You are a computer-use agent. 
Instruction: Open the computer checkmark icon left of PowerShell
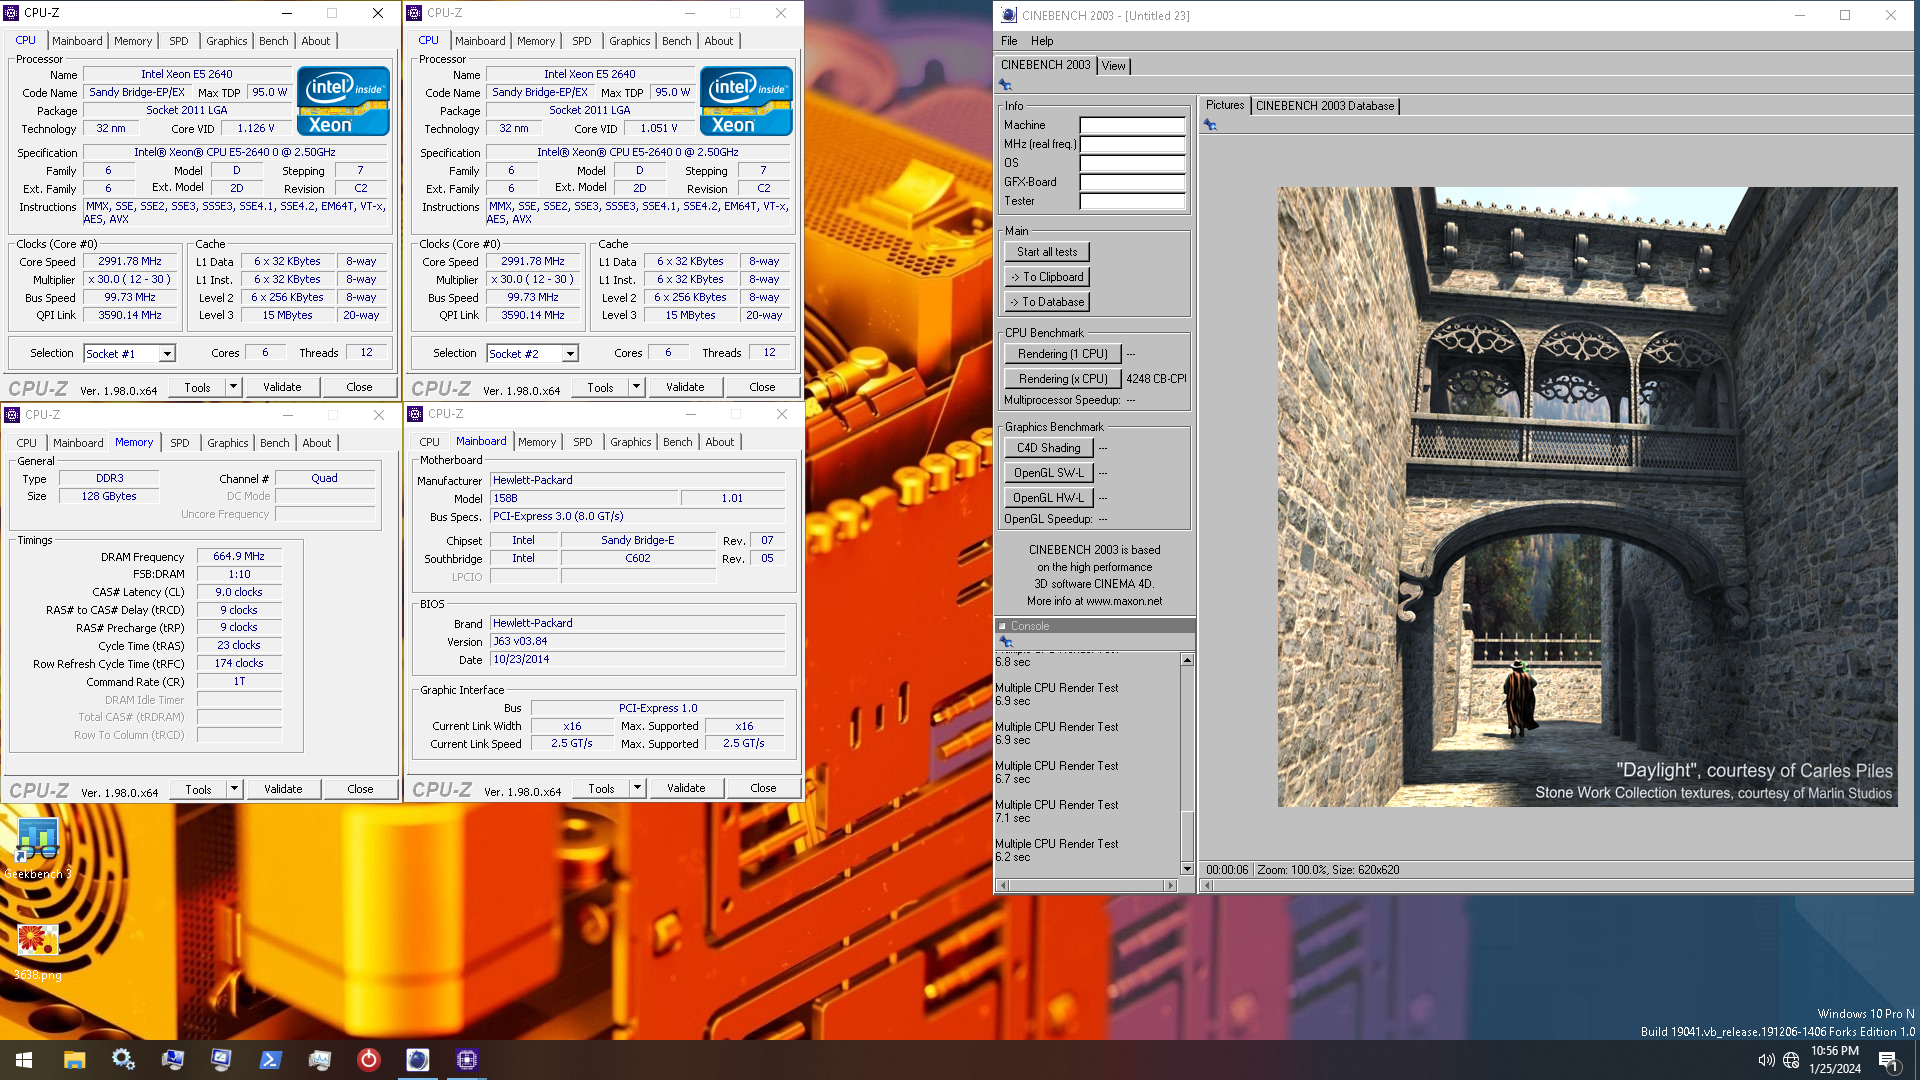221,1060
